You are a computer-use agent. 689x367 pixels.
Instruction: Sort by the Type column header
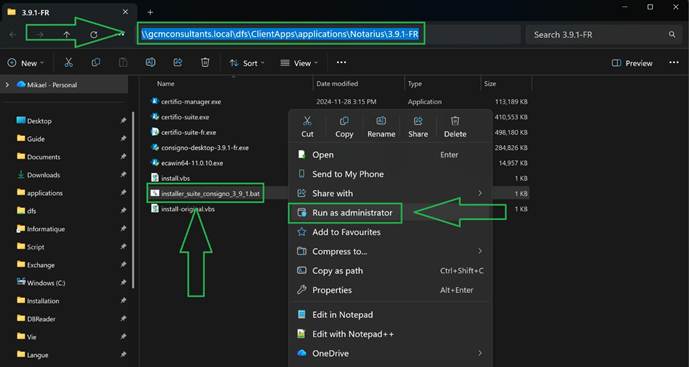pos(414,84)
